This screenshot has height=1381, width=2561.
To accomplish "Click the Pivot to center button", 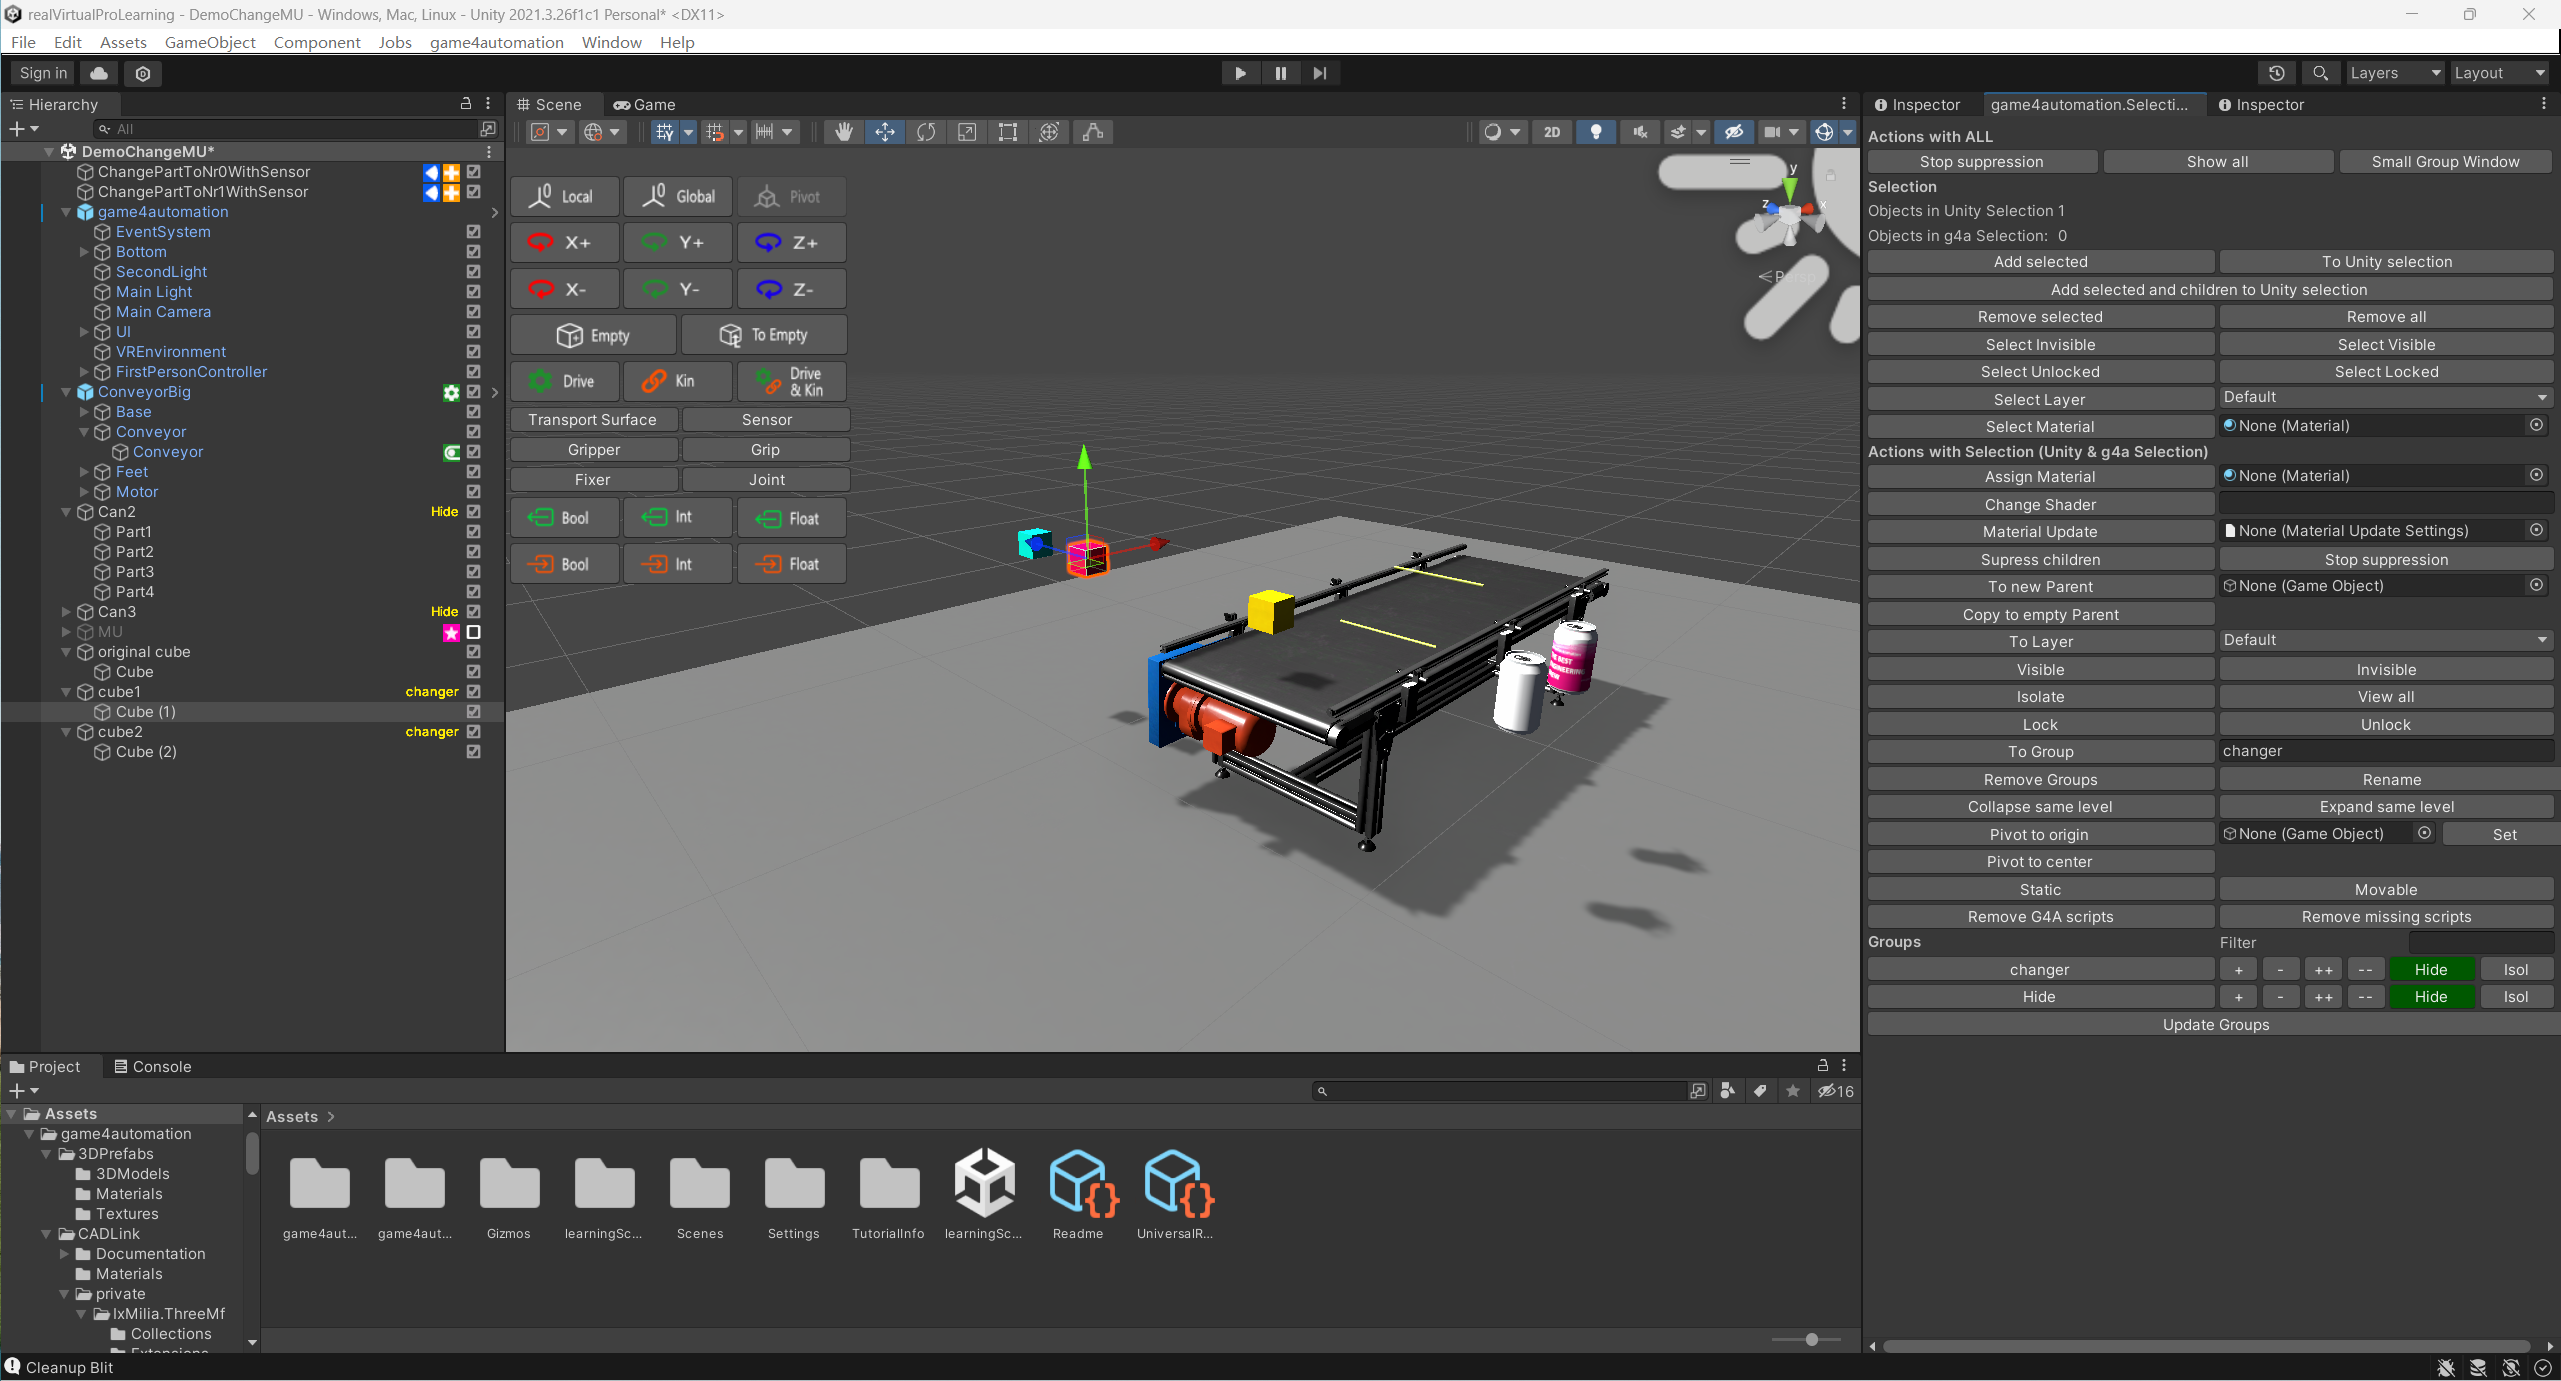I will 2040,862.
